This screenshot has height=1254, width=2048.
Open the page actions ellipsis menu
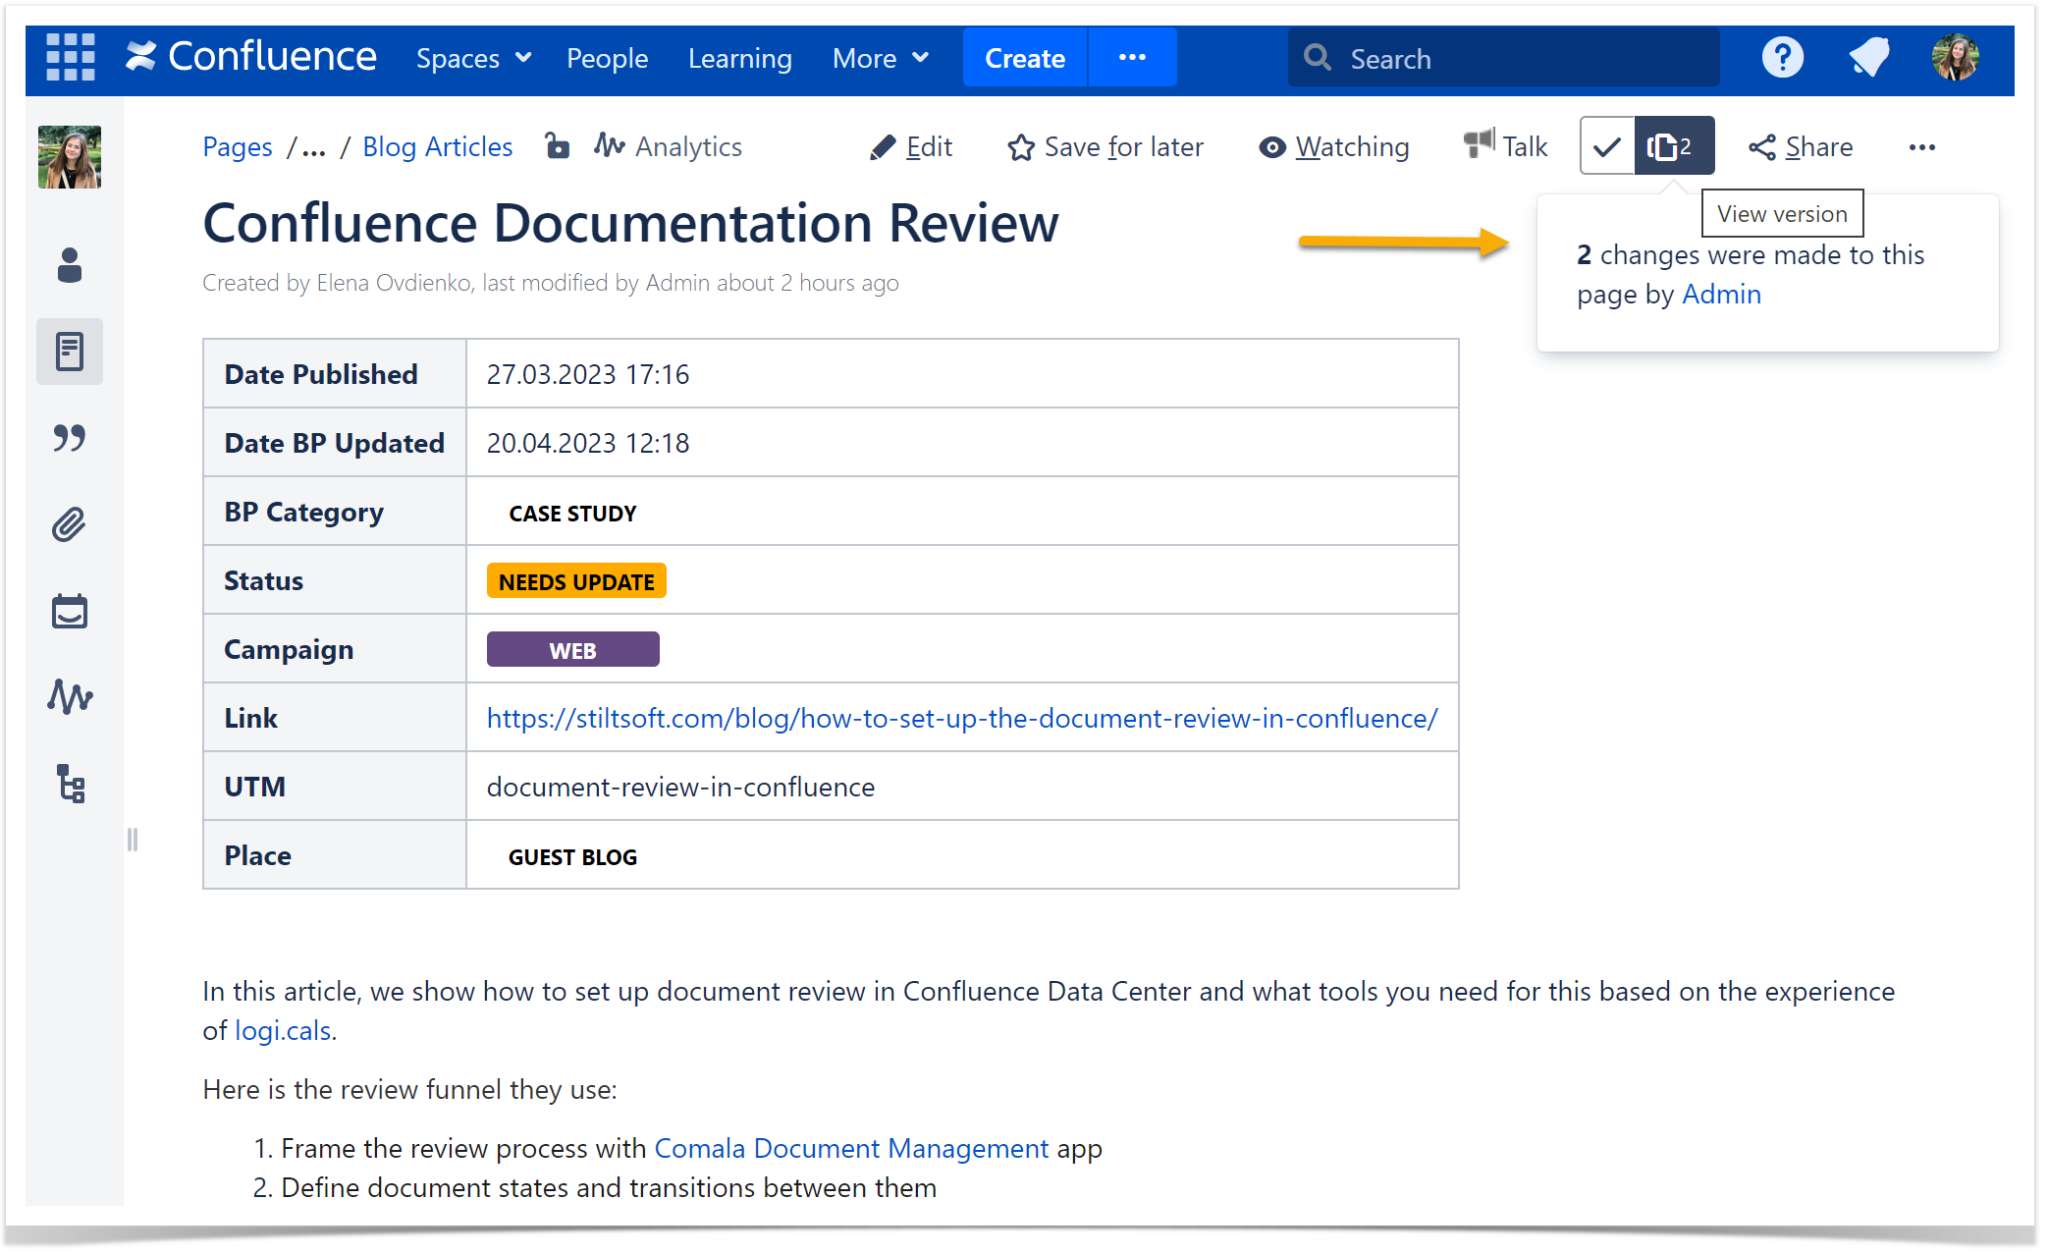coord(1923,146)
